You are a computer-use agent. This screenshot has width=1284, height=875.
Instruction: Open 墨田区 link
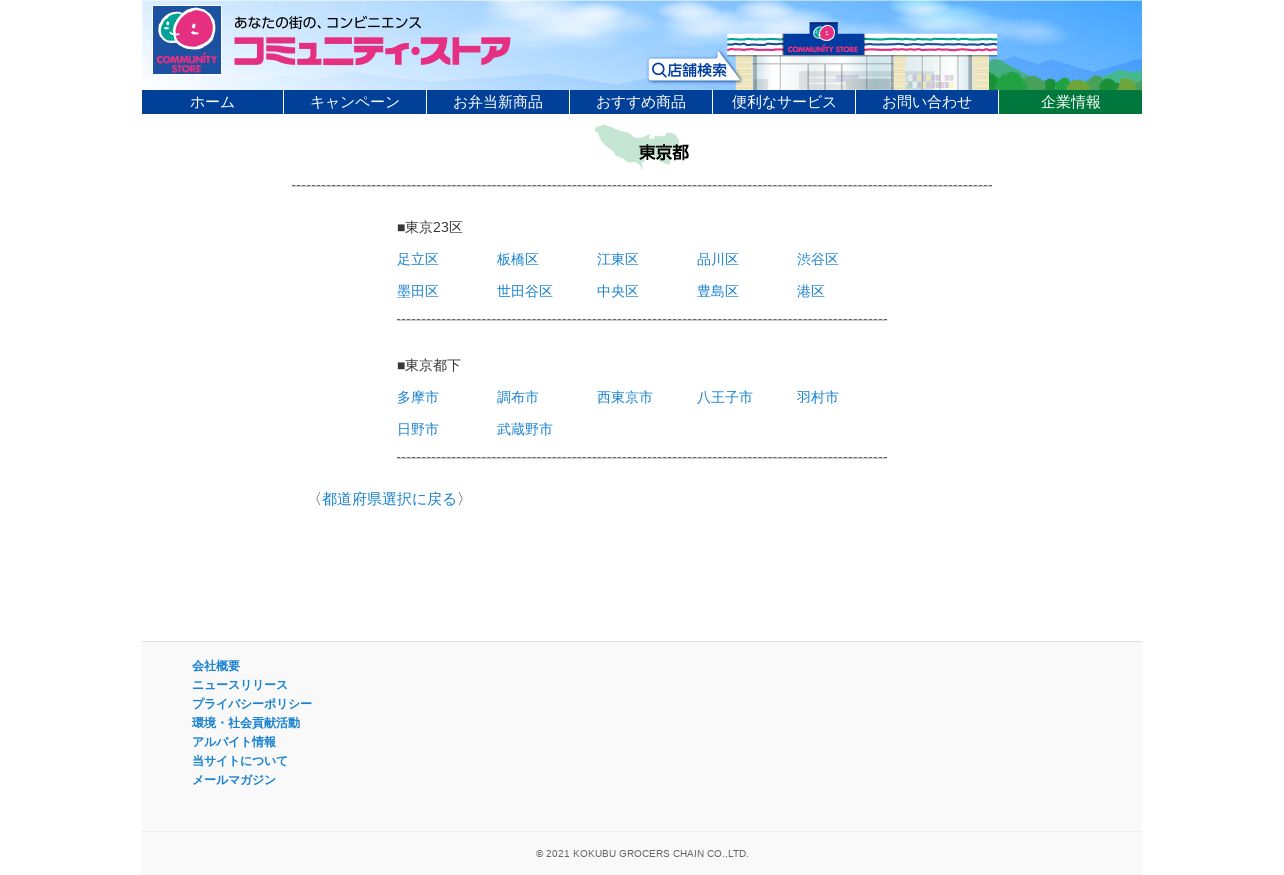coord(418,291)
